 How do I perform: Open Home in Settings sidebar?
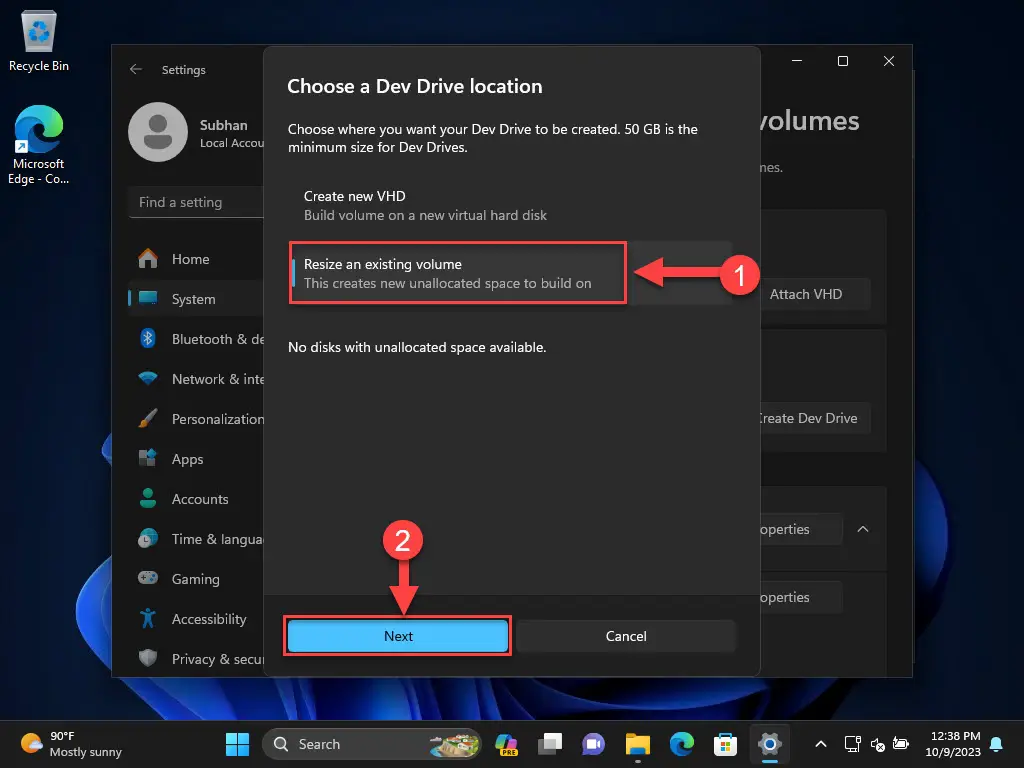(197, 259)
